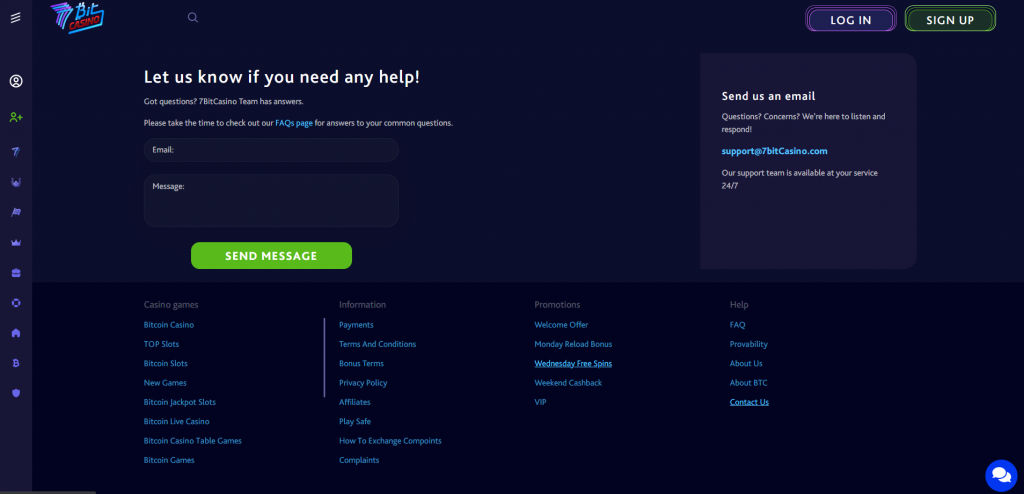Open Bitcoin Games footer link

tap(169, 460)
